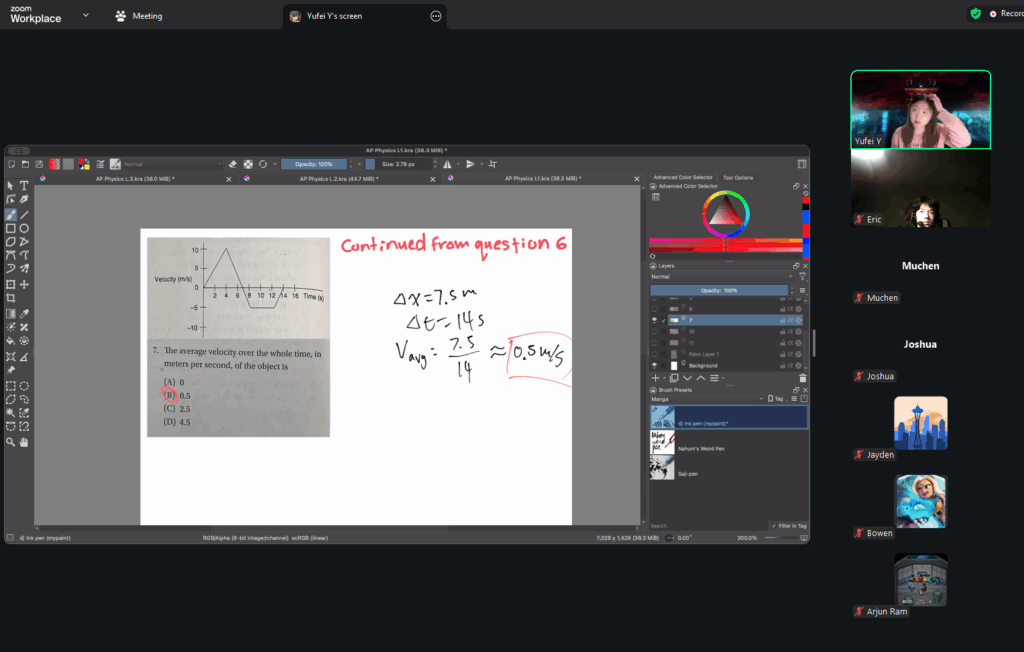Open the Tool Options tab
The image size is (1024, 652).
(x=737, y=178)
